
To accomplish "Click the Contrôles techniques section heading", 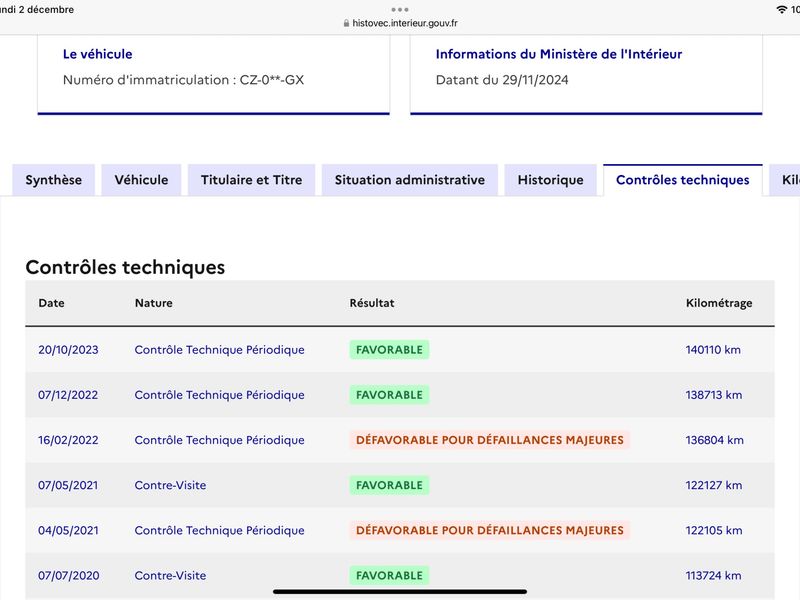I will click(125, 267).
